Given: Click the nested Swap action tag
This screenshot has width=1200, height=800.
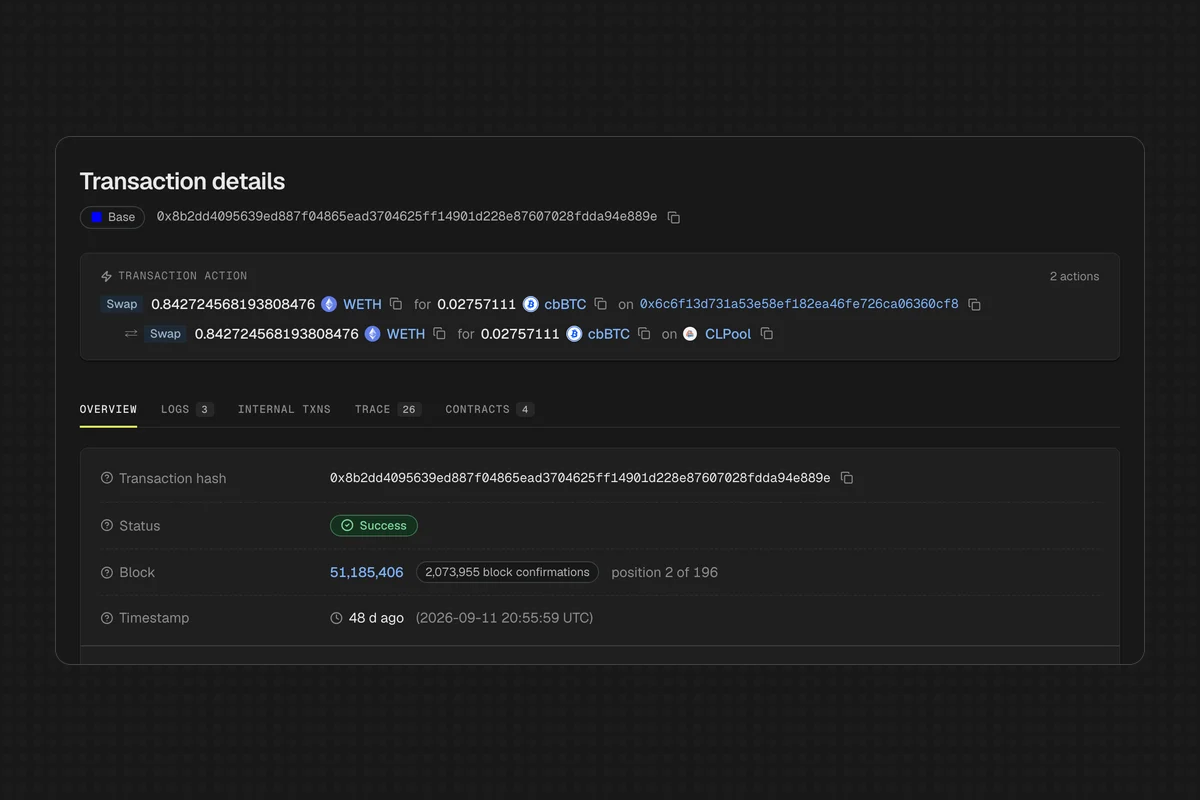Looking at the screenshot, I should pos(166,334).
